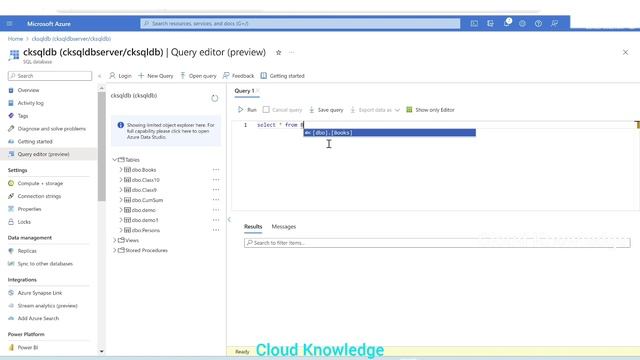Screen dimensions: 640x360
Task: Open the cksqldb breadcrumb link
Action: click(x=71, y=39)
